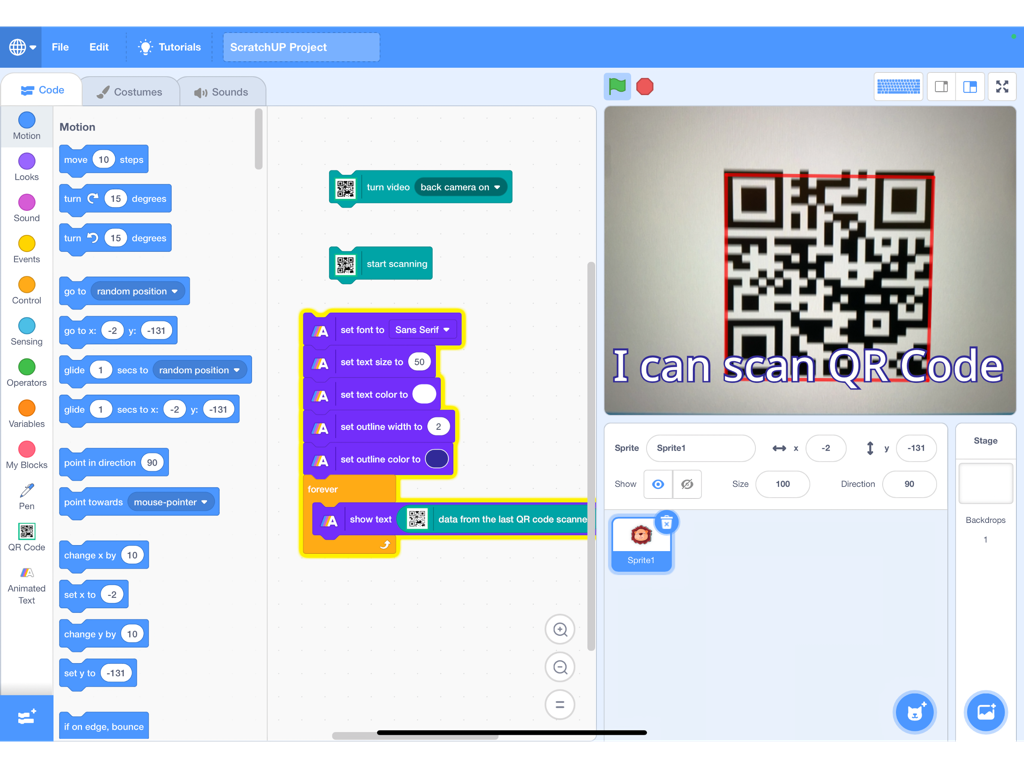Image resolution: width=1024 pixels, height=768 pixels.
Task: Select the Events category in the palette
Action: point(26,249)
